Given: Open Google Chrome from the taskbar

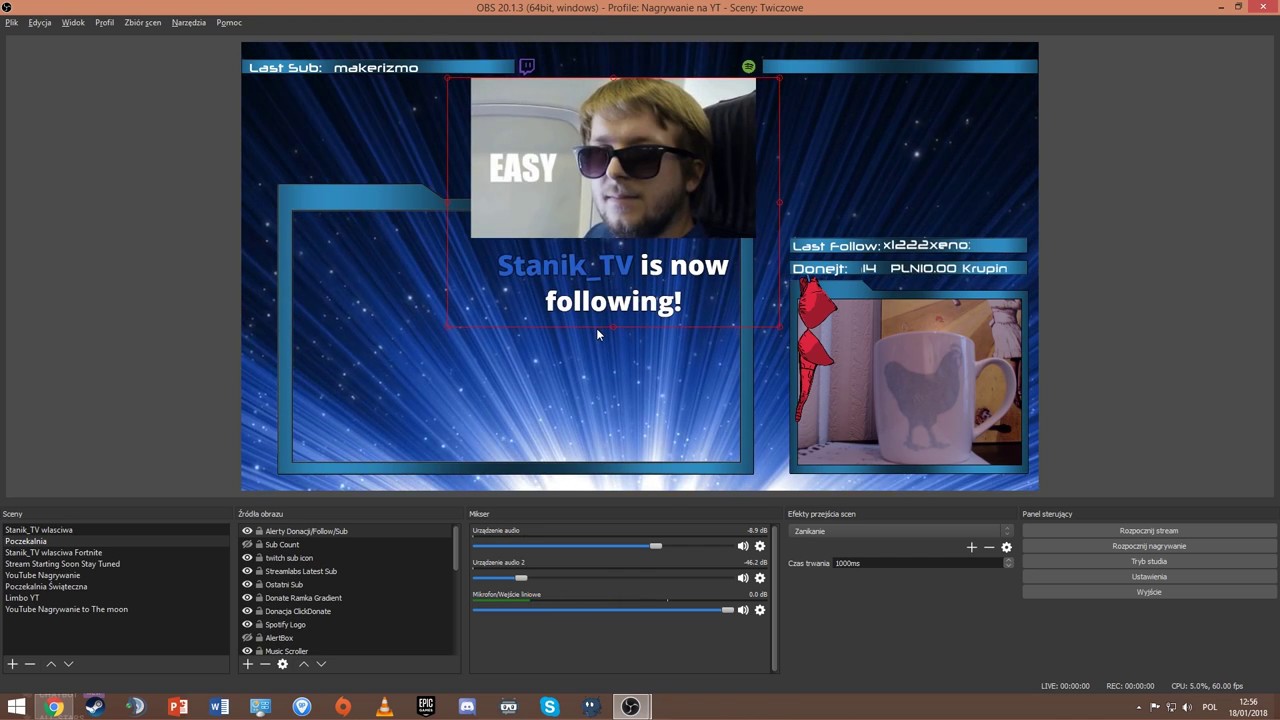Looking at the screenshot, I should [54, 707].
